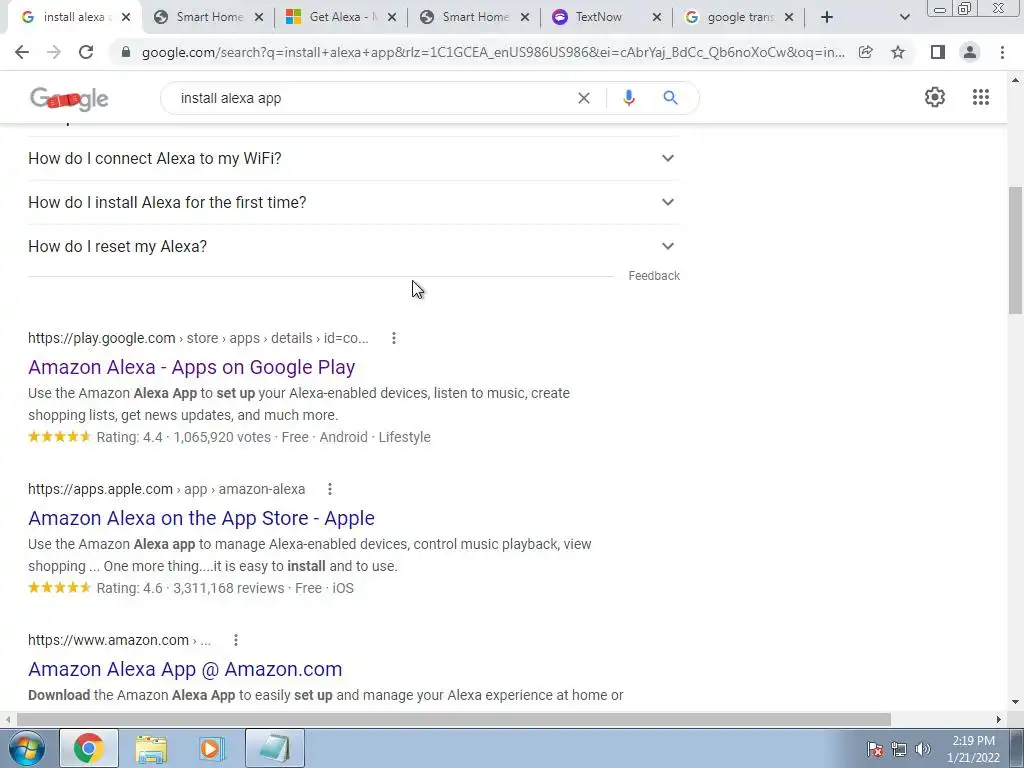Click the volume icon in tray
1024x768 pixels.
point(923,749)
